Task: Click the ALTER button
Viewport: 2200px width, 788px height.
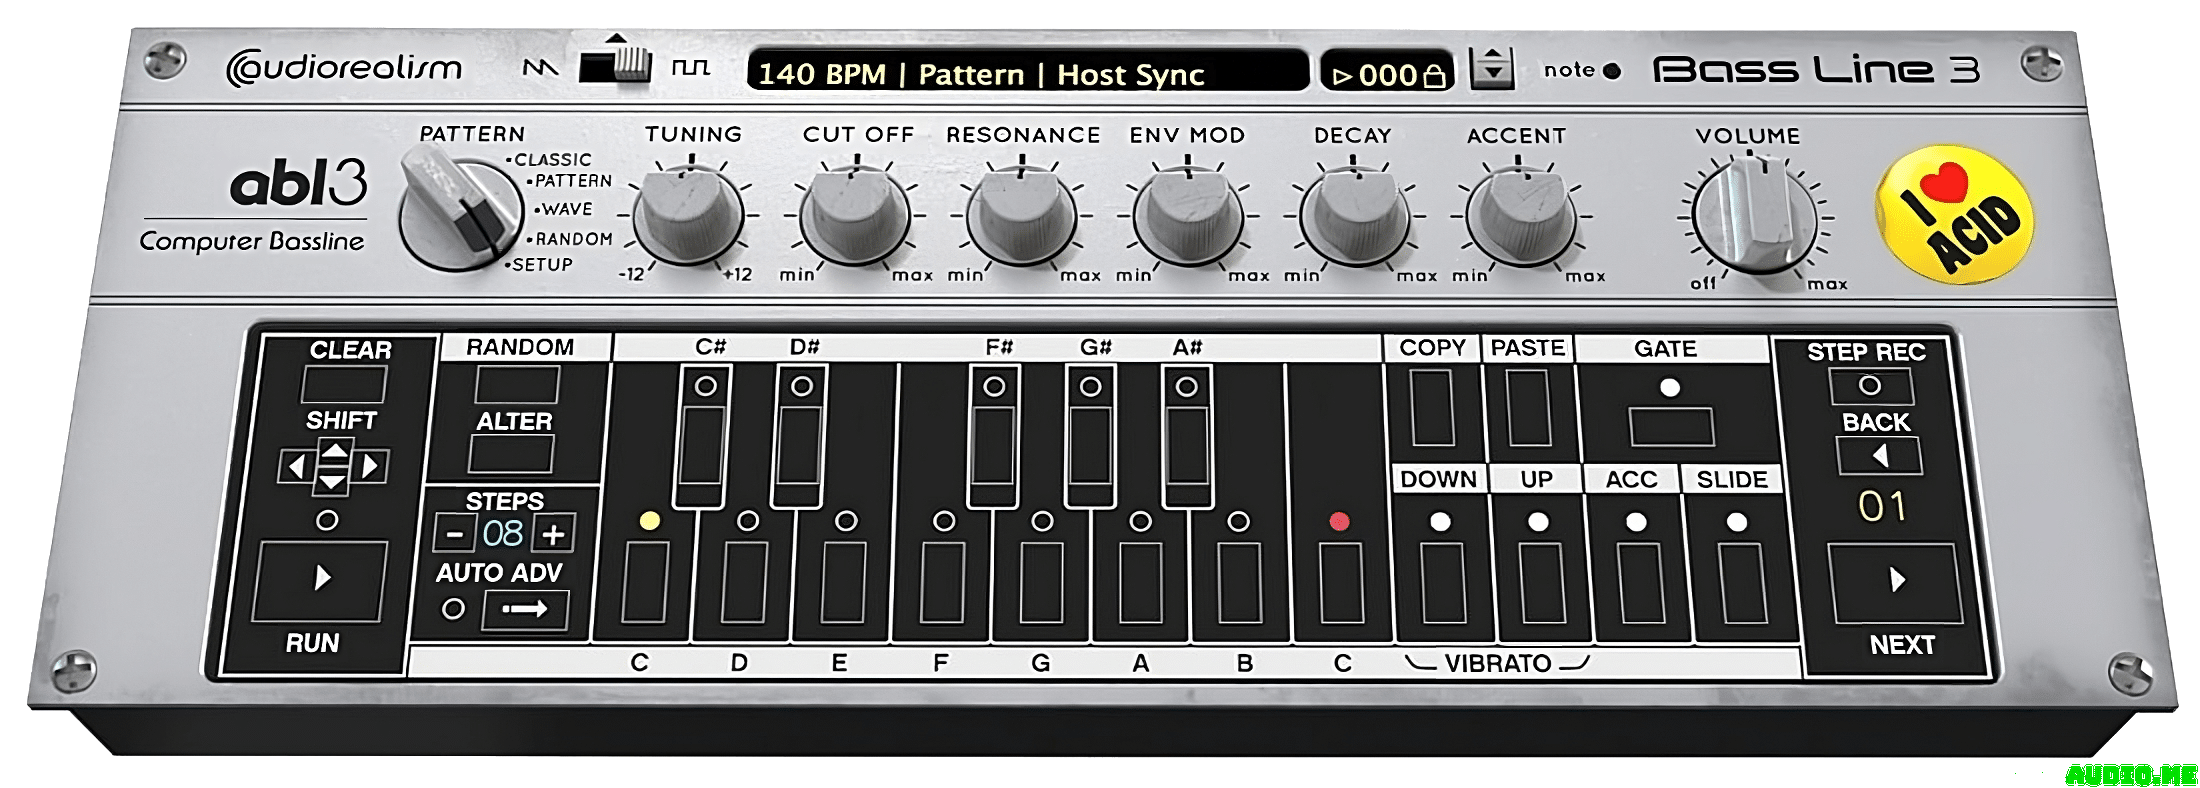Action: click(x=511, y=454)
